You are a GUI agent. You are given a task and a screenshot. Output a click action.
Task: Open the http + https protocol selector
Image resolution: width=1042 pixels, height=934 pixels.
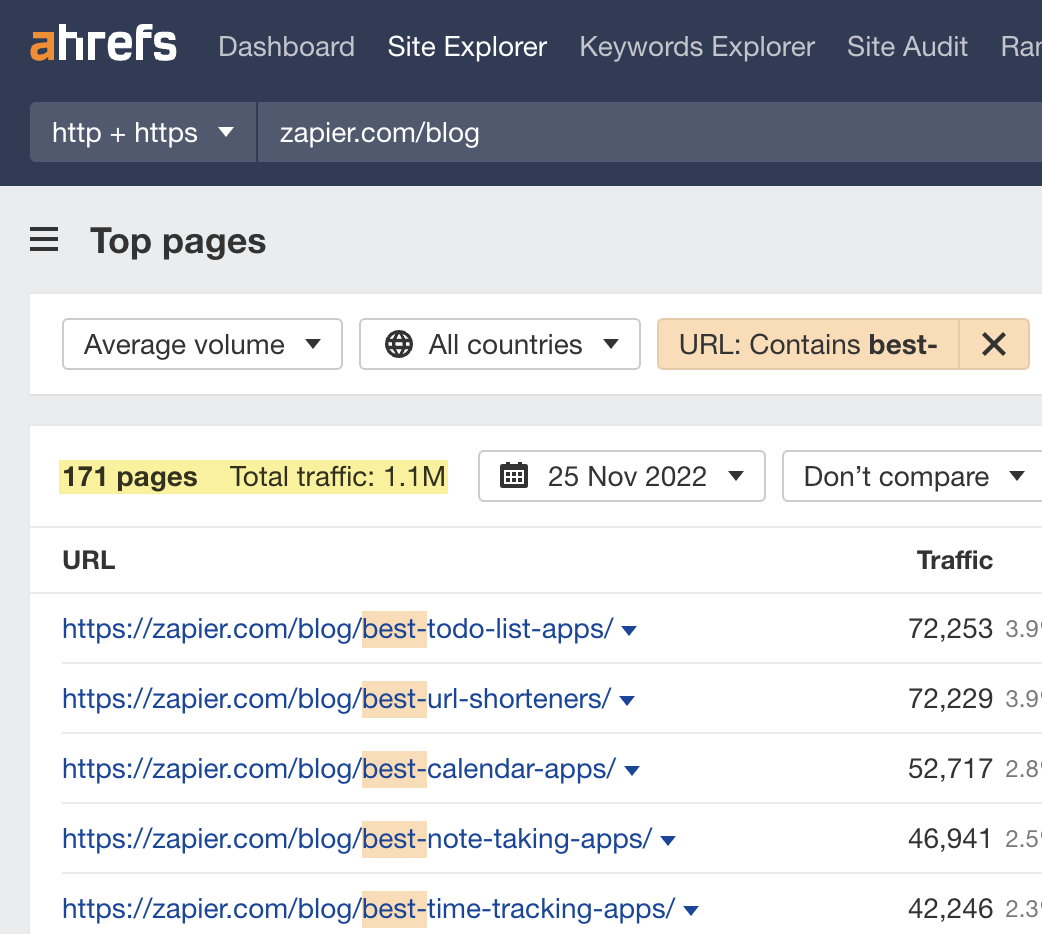point(142,132)
